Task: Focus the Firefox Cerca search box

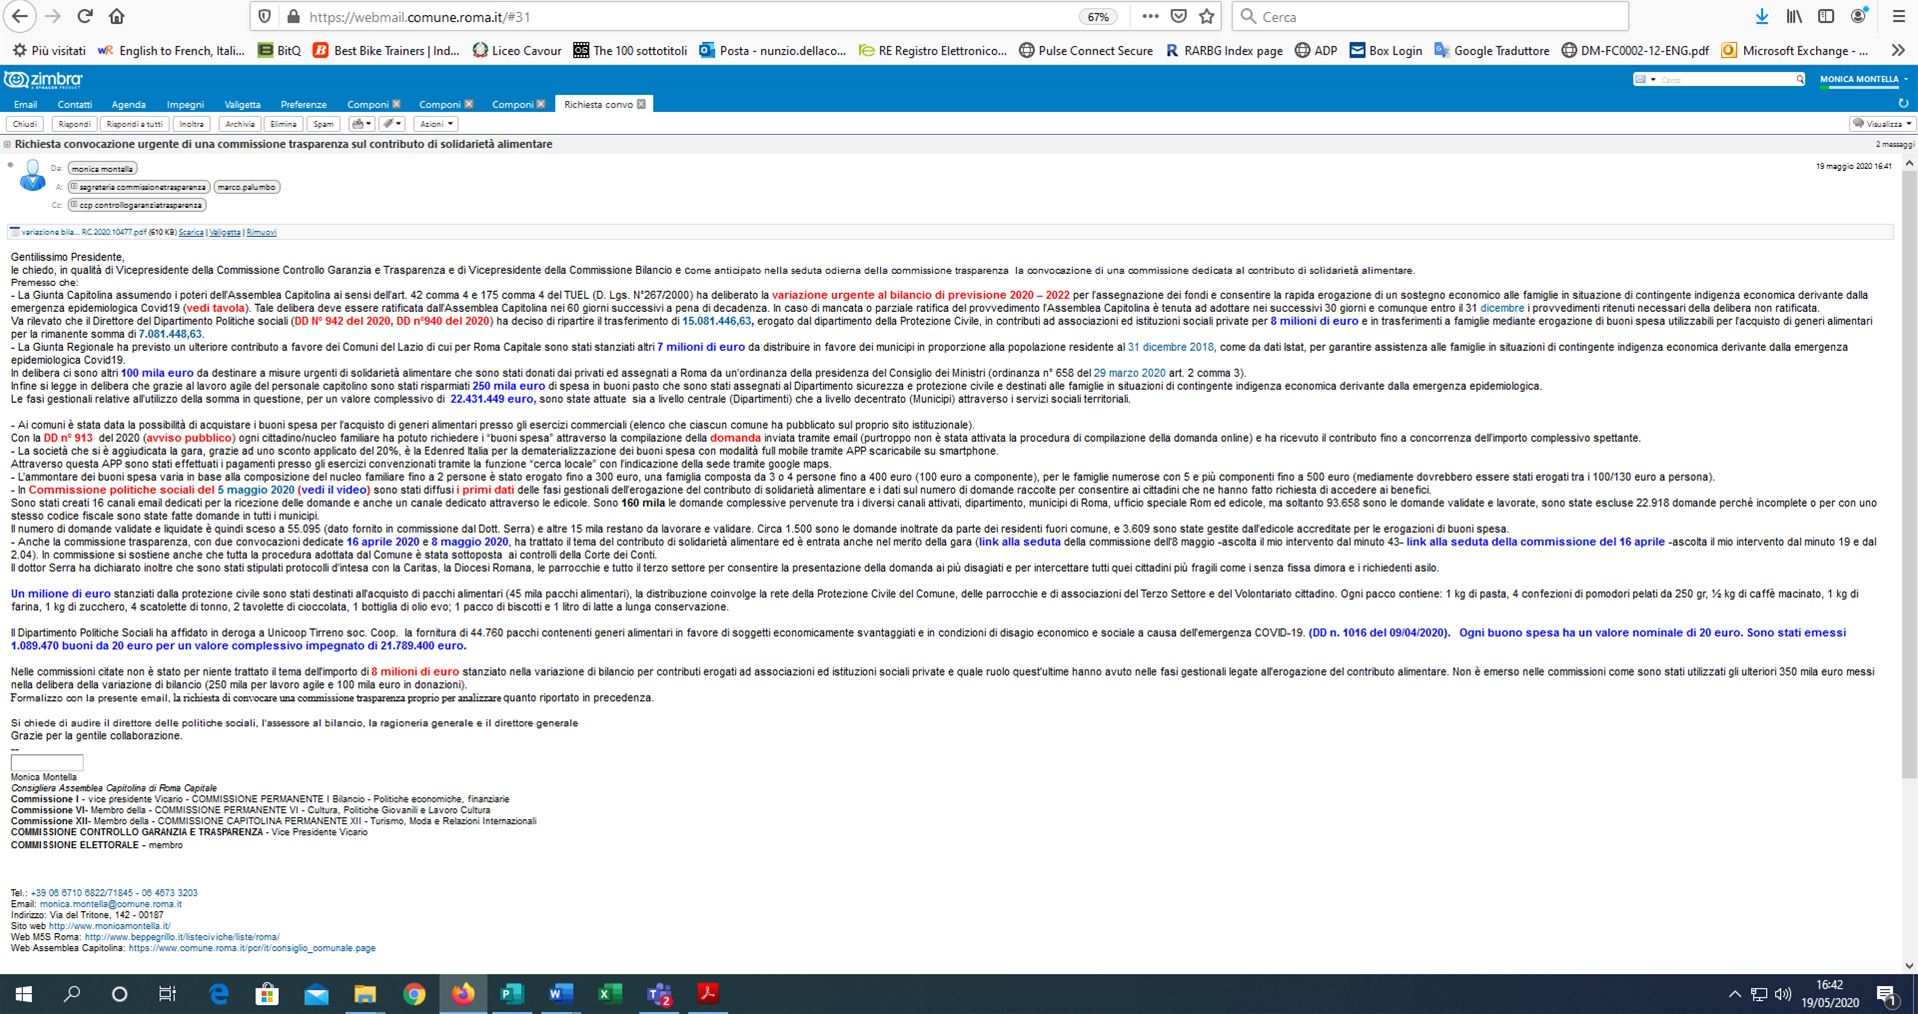Action: (1430, 16)
